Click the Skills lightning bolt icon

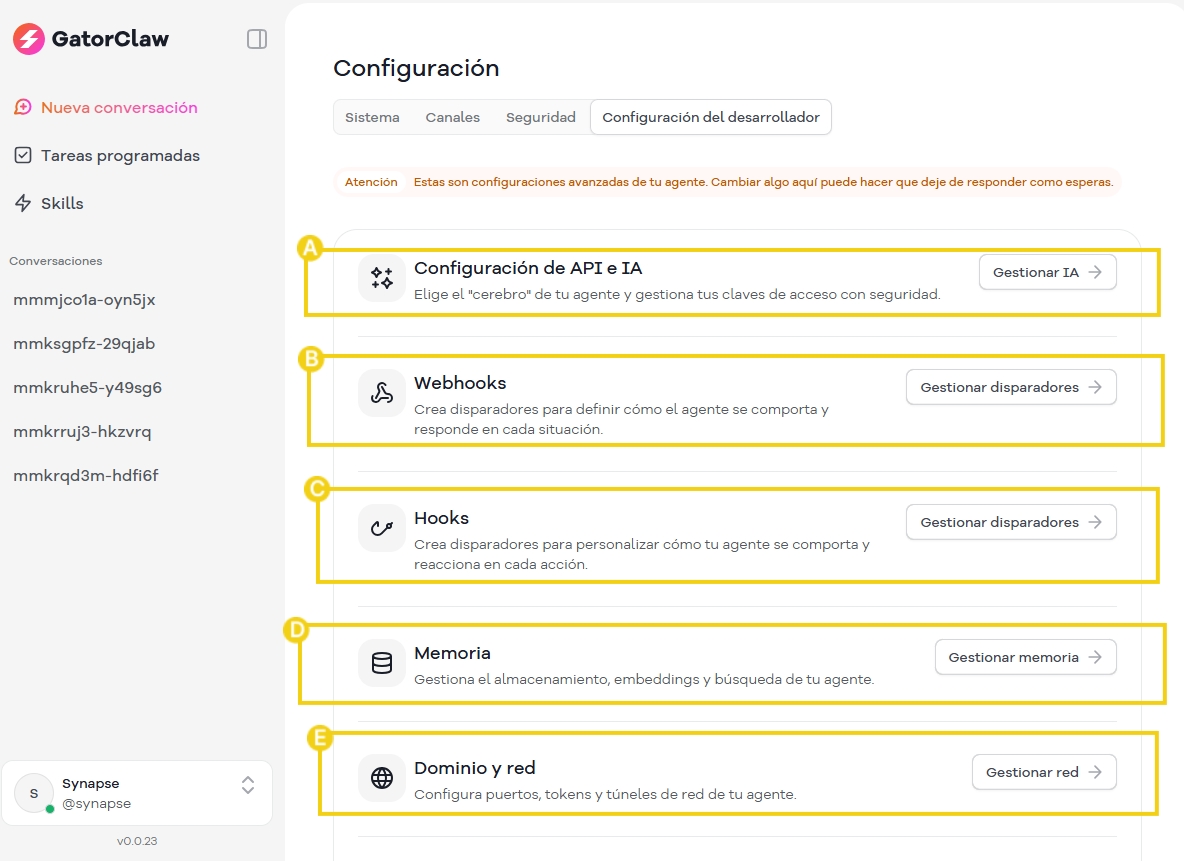(22, 203)
